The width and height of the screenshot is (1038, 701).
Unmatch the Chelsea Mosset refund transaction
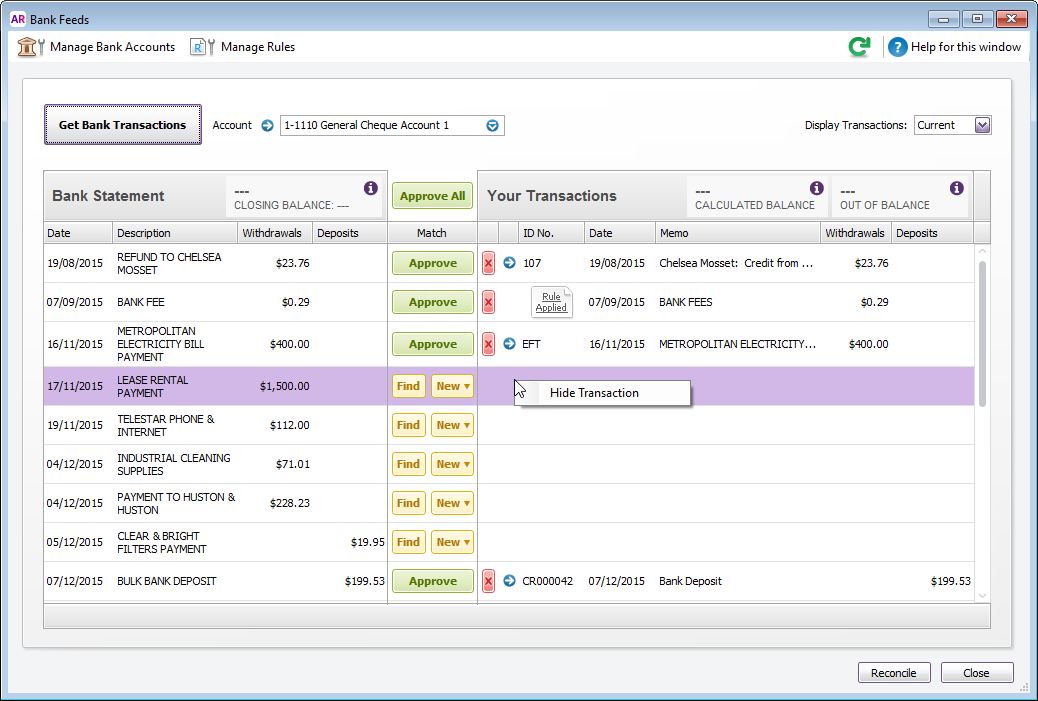point(488,263)
